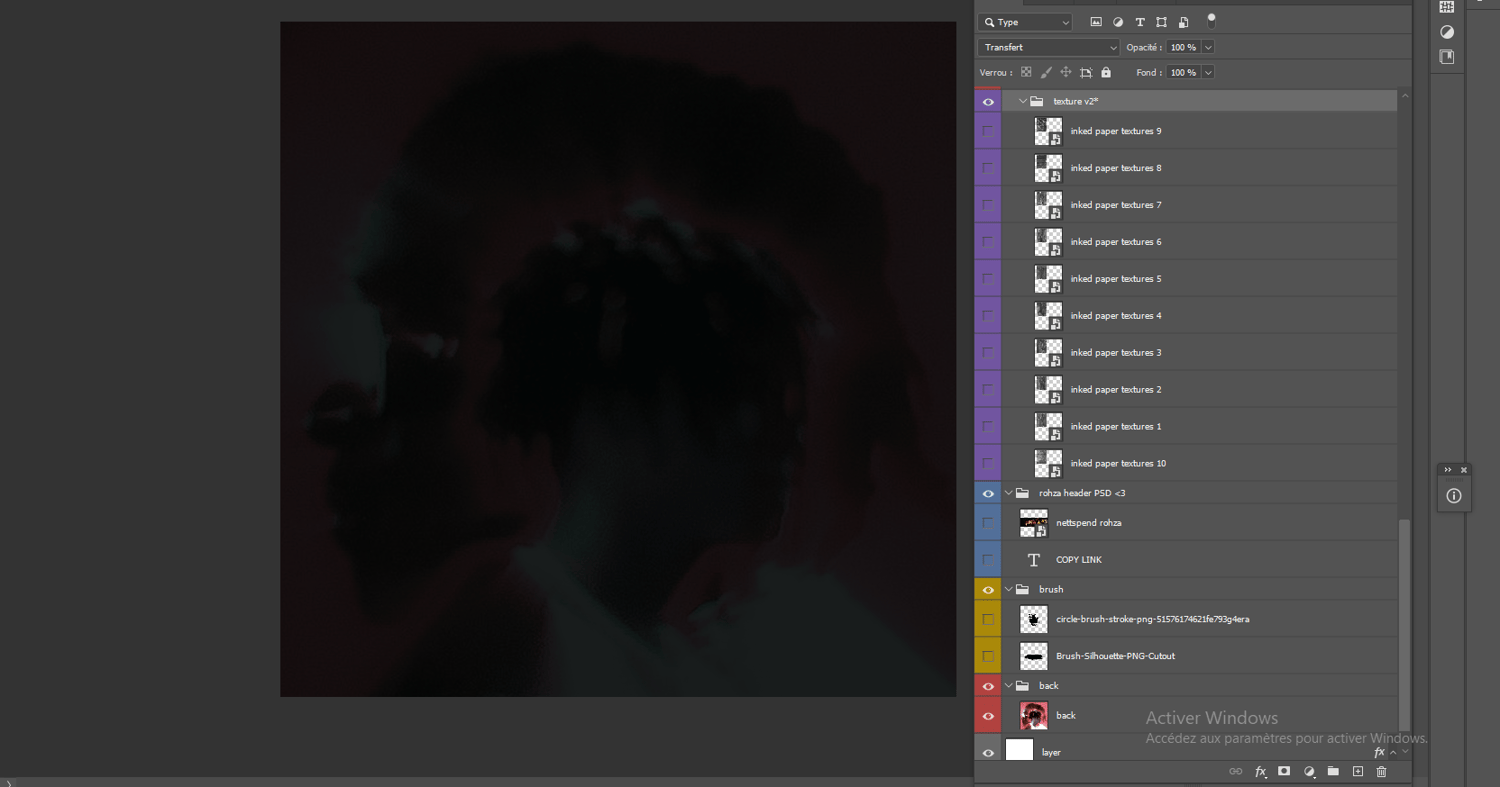Lock transparent pixels in Verrou row
The height and width of the screenshot is (787, 1500).
(1026, 72)
